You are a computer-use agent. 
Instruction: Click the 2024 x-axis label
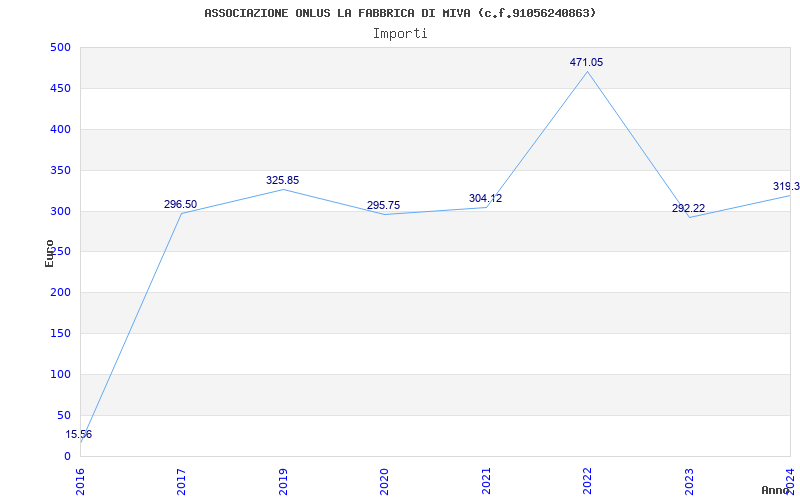click(x=790, y=481)
